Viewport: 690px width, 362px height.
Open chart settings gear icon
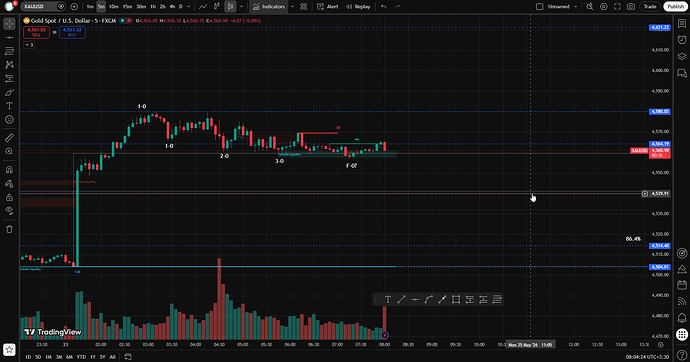(604, 7)
